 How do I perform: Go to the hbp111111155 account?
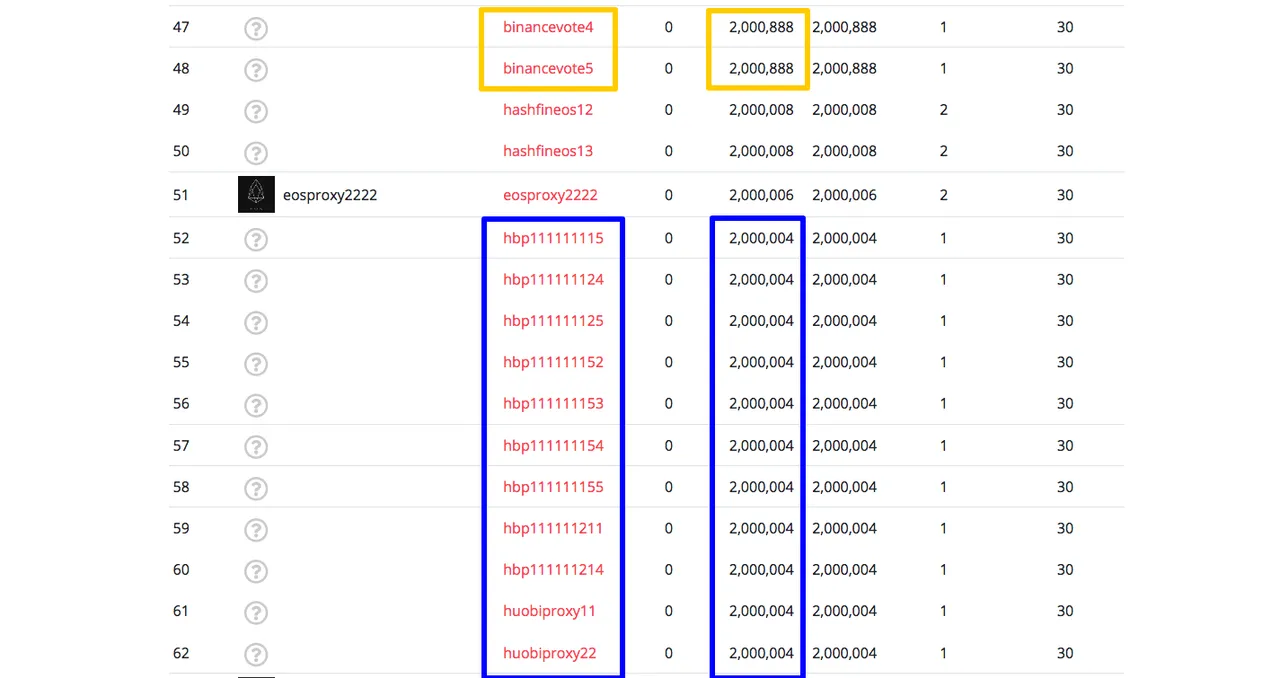553,487
